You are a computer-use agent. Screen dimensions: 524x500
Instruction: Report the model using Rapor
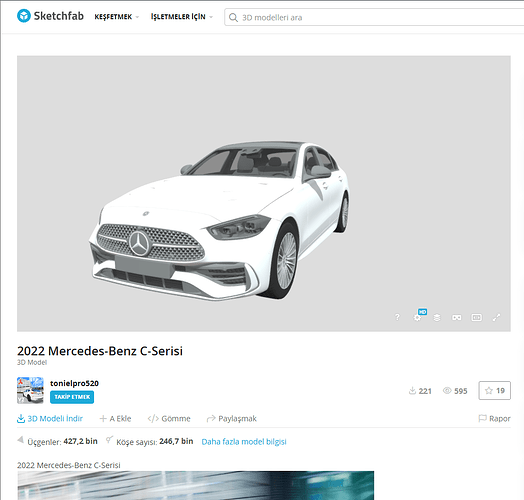click(x=495, y=418)
